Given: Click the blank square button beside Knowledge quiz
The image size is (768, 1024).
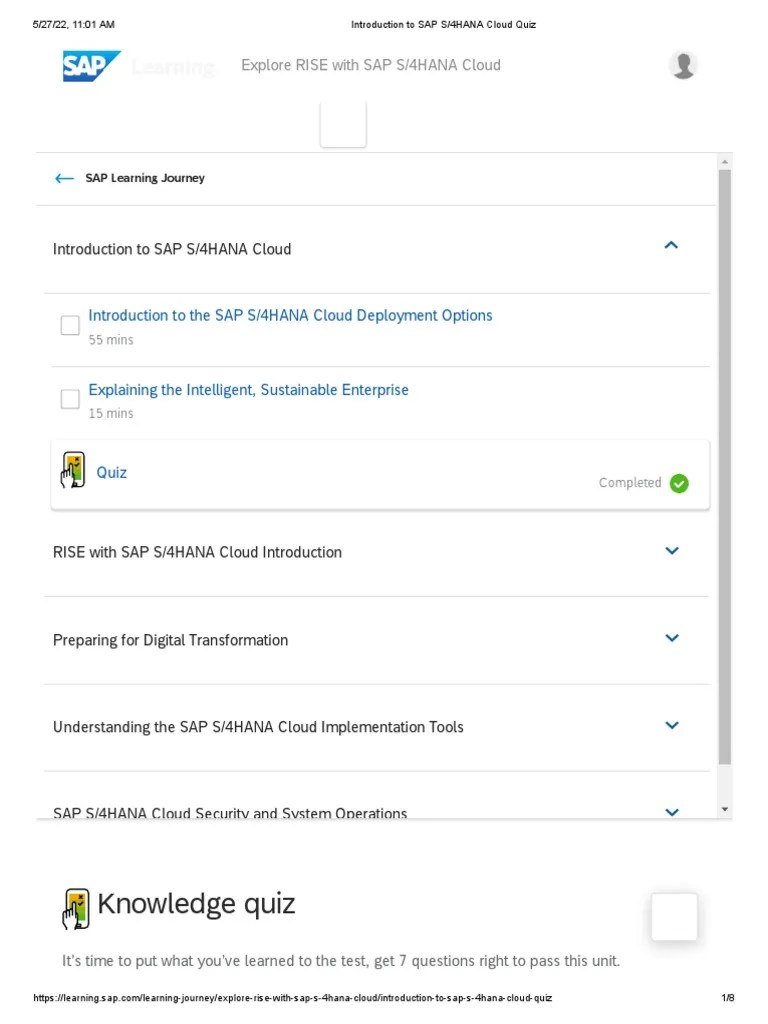Looking at the screenshot, I should (x=675, y=917).
